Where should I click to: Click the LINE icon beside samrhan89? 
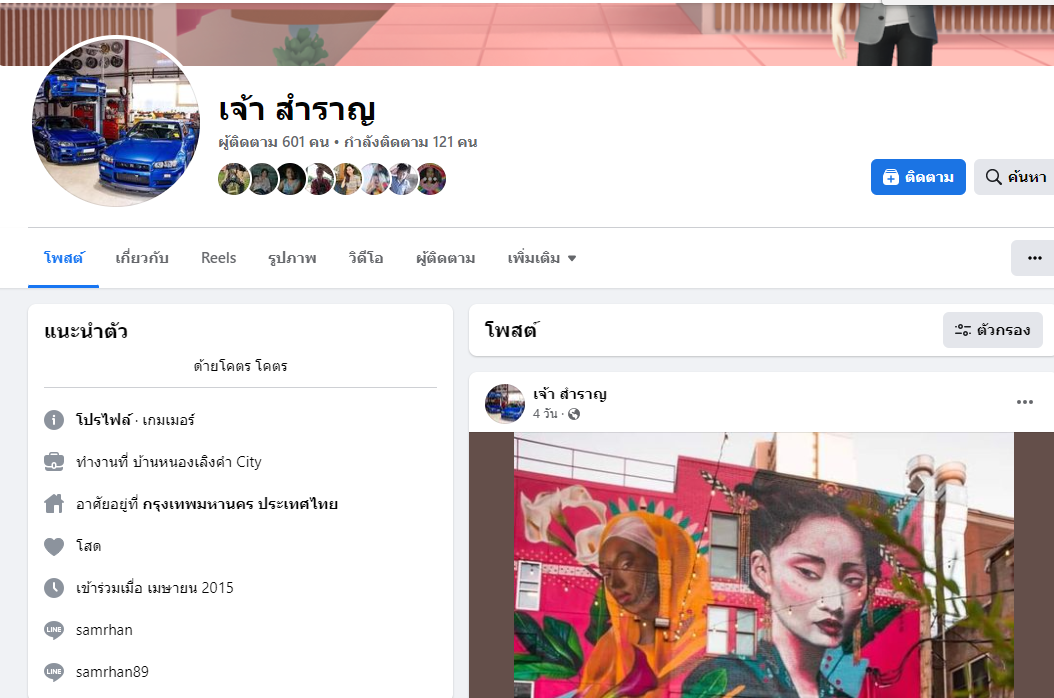[x=54, y=671]
